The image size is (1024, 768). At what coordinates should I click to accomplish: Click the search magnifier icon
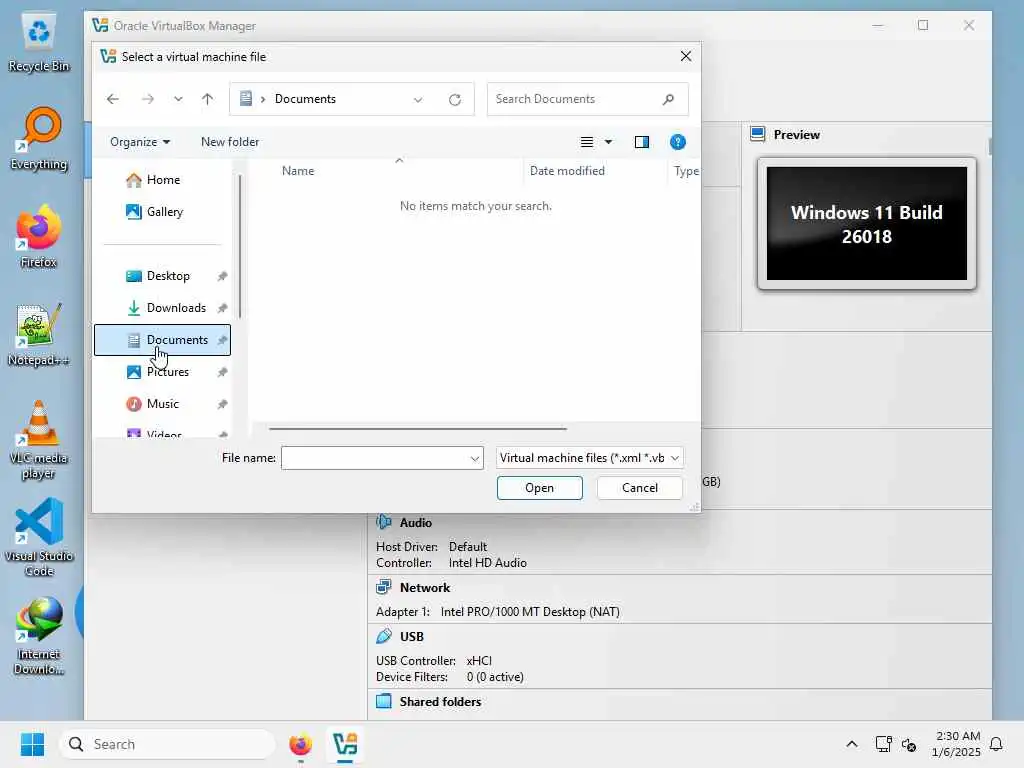click(x=667, y=99)
